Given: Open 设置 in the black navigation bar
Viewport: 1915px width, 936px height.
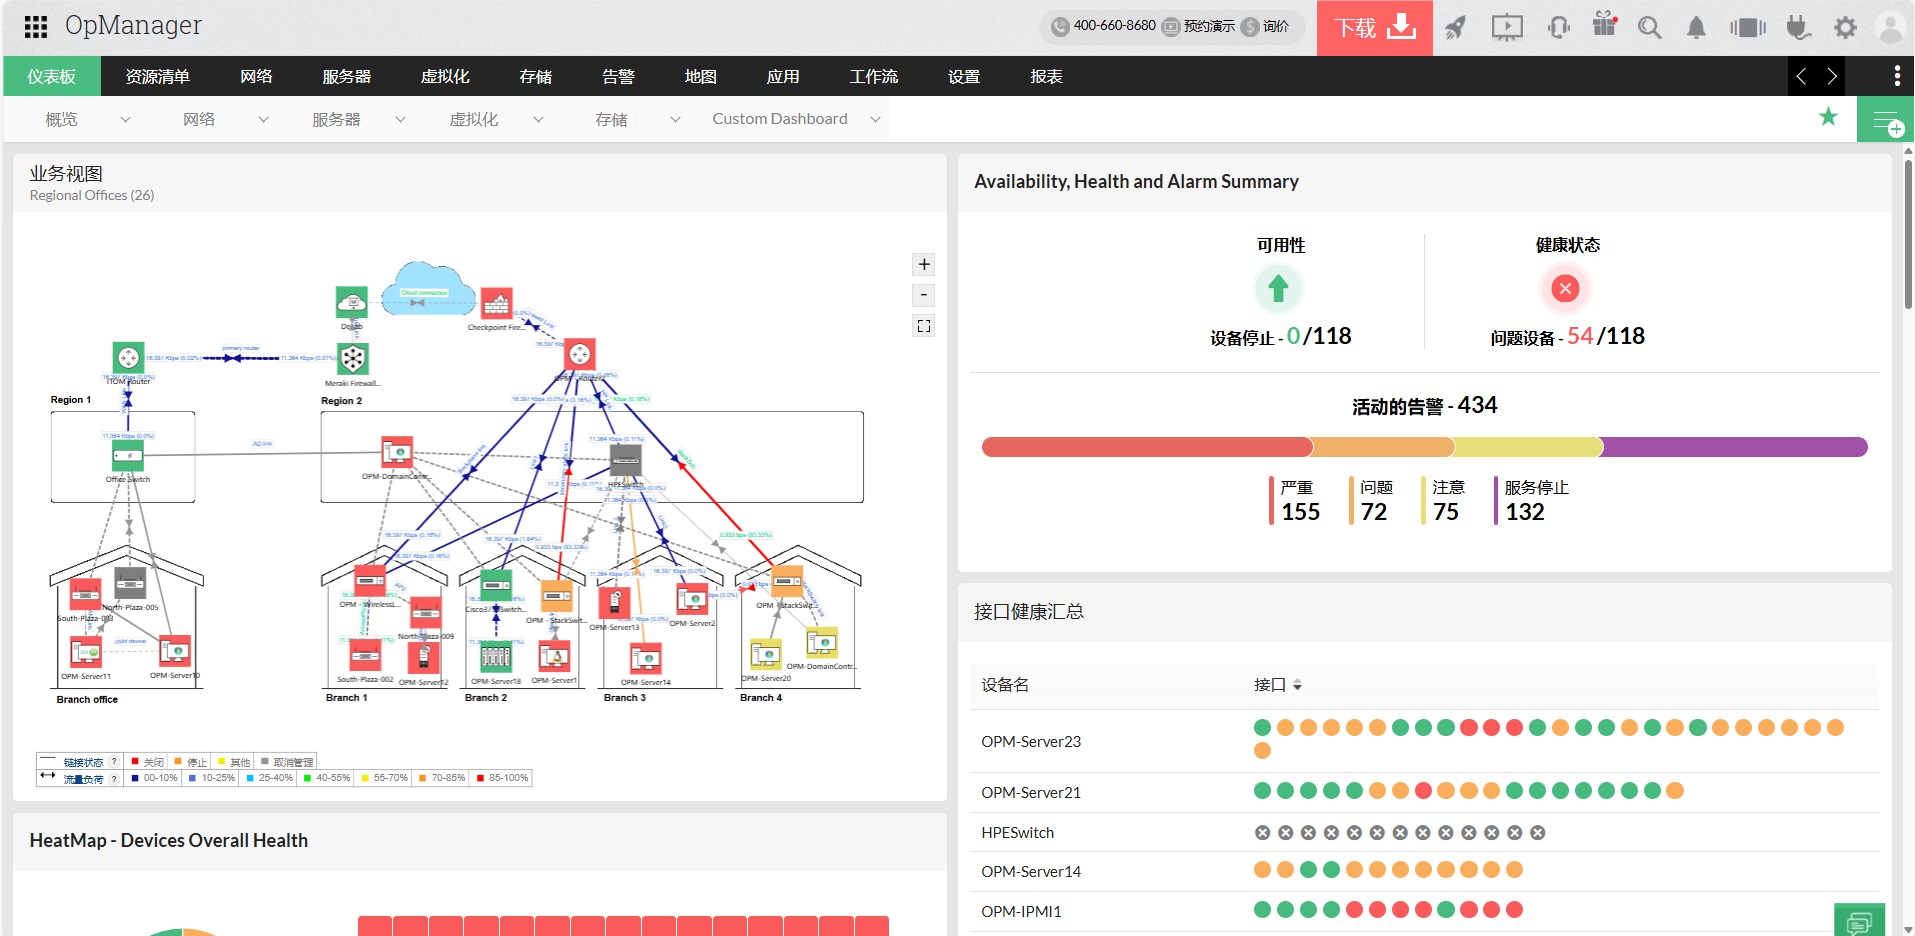Looking at the screenshot, I should pos(964,76).
